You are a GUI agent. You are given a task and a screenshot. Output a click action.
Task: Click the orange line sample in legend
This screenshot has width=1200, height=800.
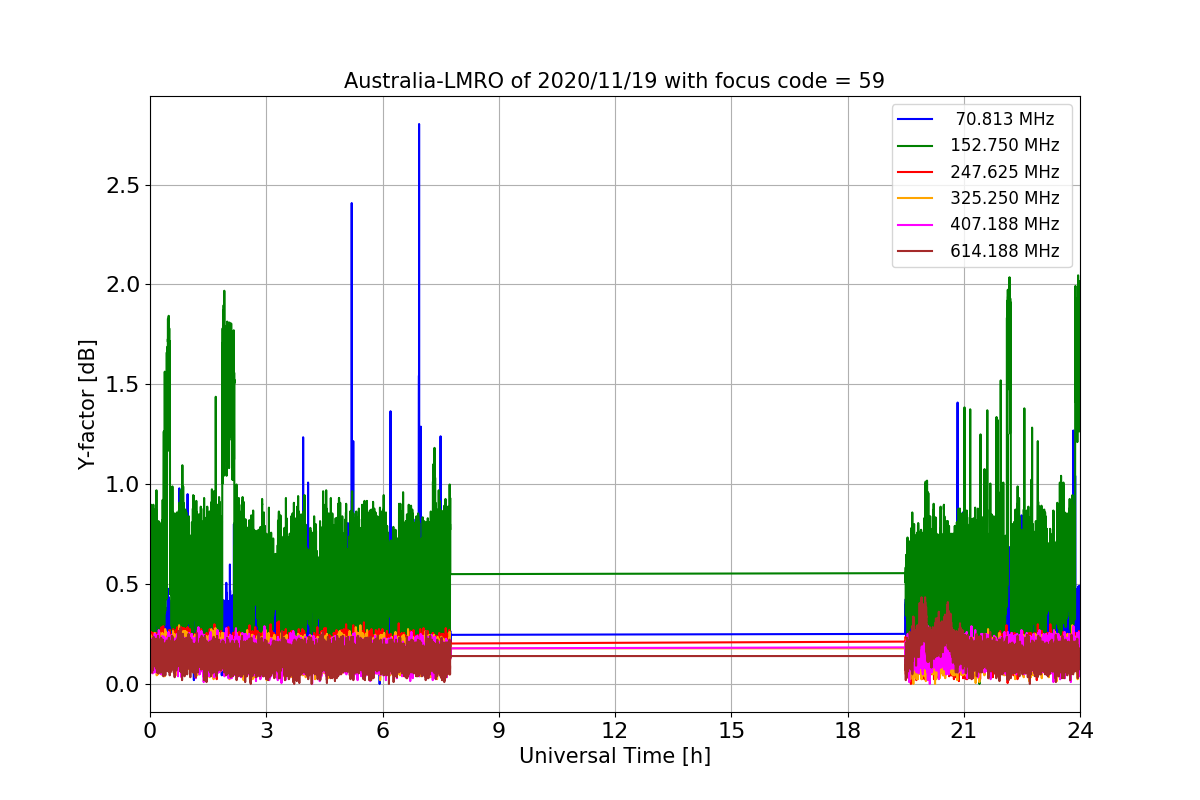pyautogui.click(x=915, y=198)
